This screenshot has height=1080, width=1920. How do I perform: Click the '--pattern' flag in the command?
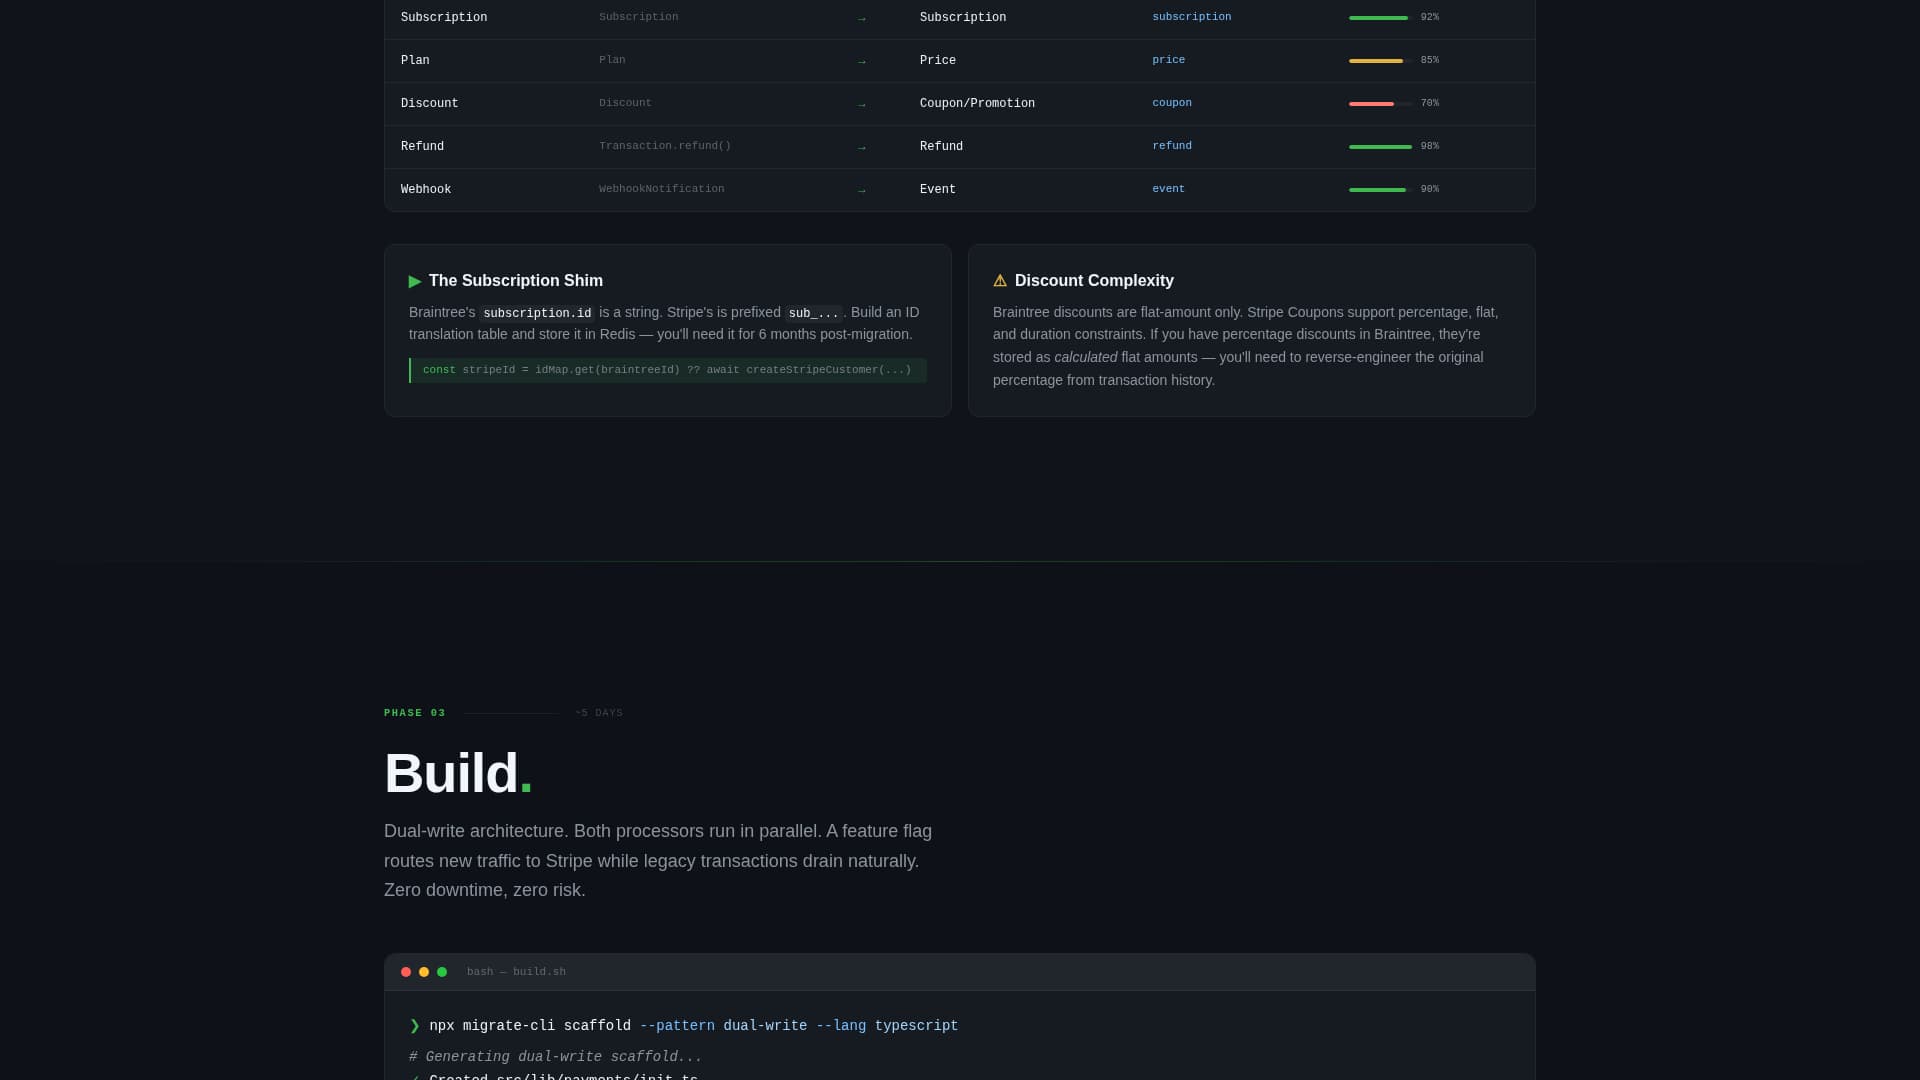[x=677, y=1026]
